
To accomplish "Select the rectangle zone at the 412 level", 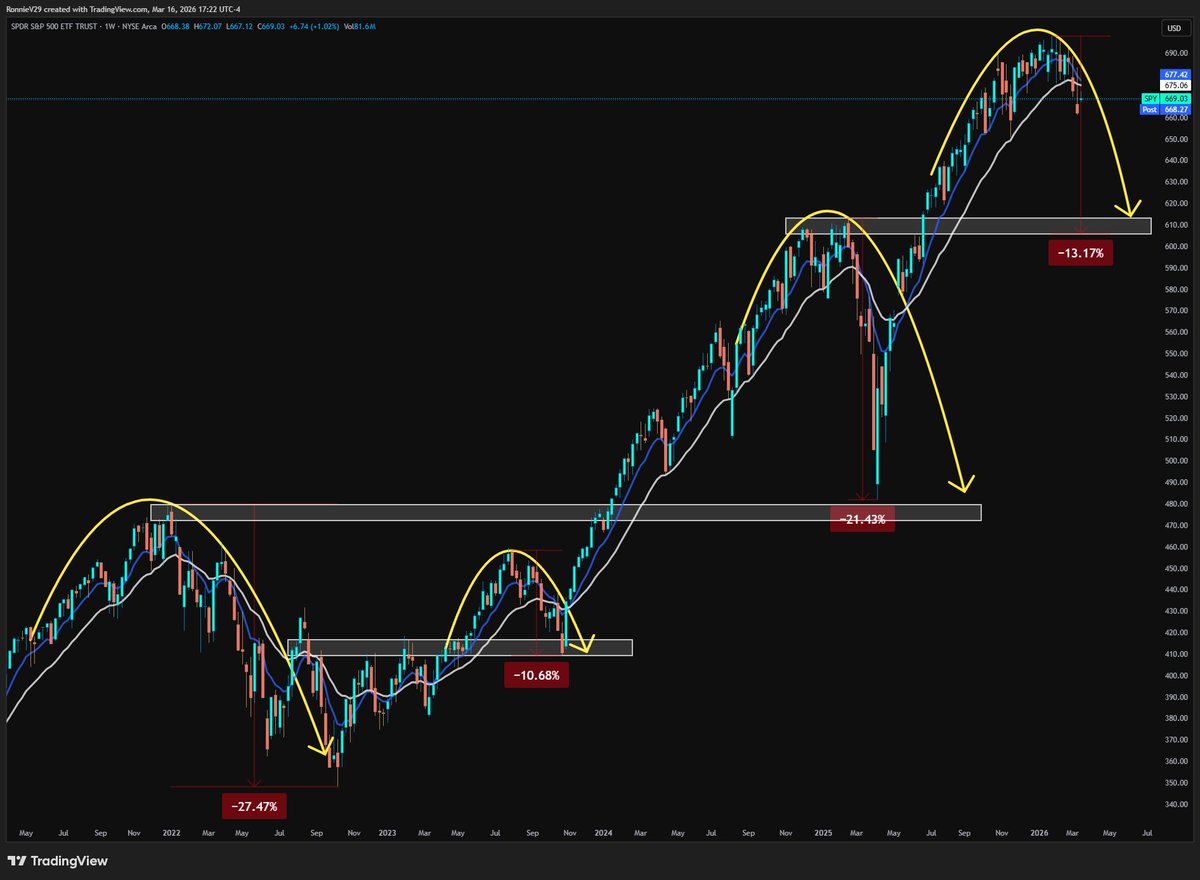I will point(460,648).
